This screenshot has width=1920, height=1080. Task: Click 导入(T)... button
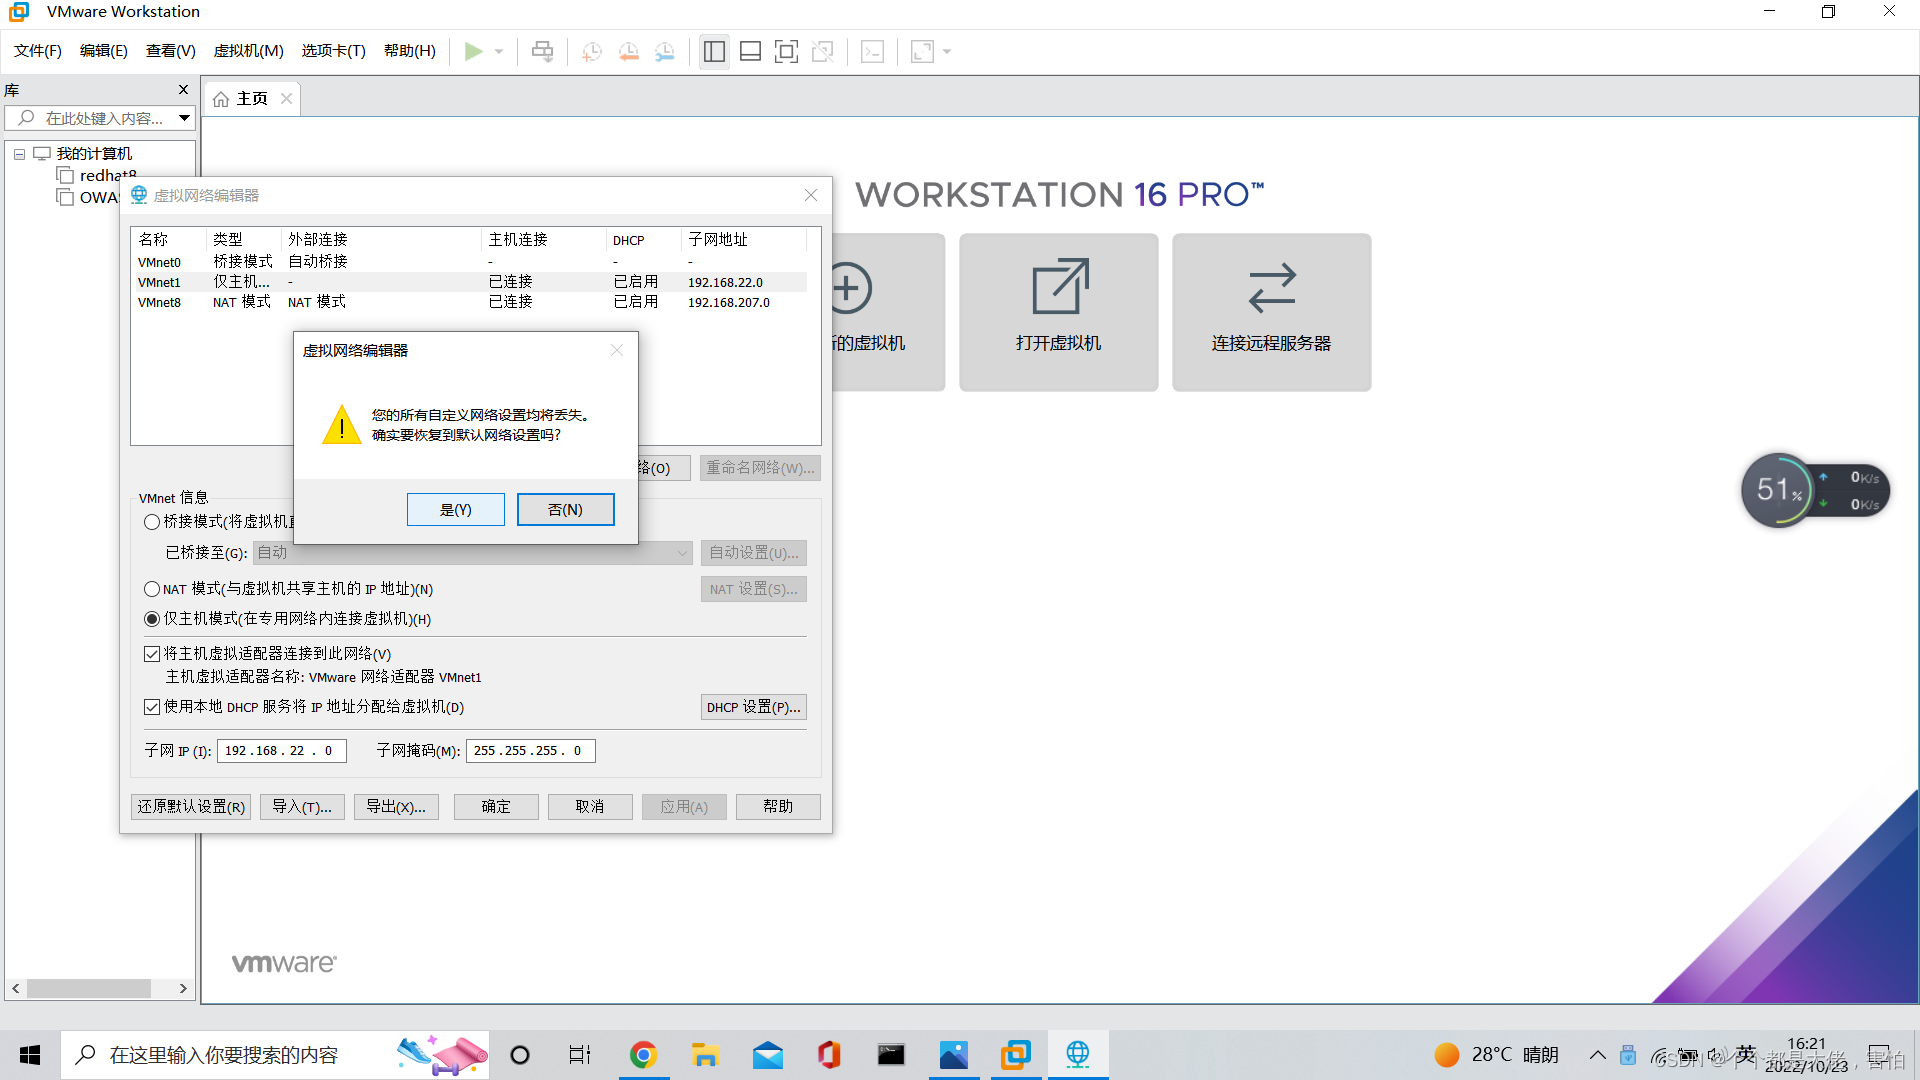pos(302,807)
